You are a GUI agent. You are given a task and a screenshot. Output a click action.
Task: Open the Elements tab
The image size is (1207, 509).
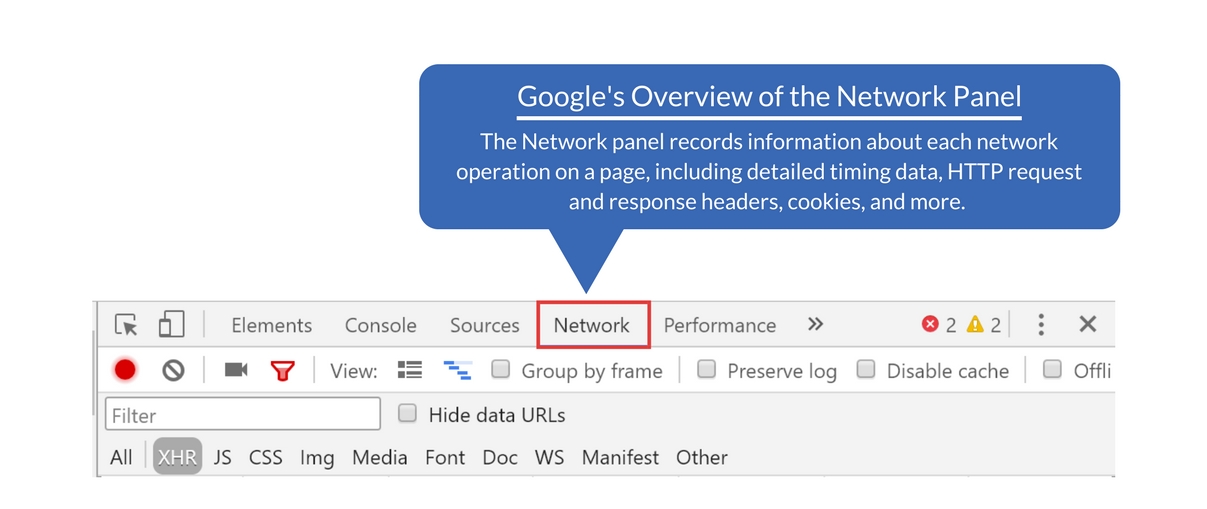click(x=272, y=325)
